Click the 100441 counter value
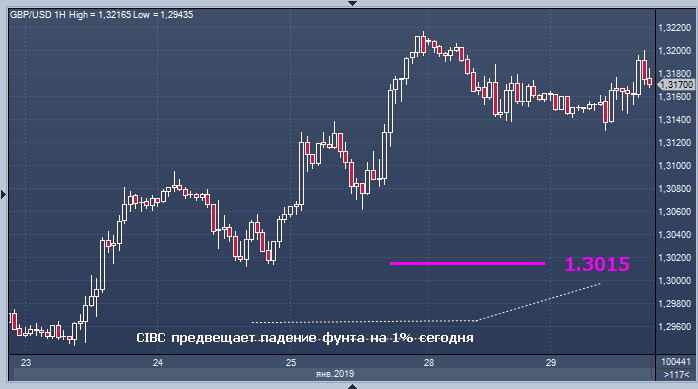Image resolution: width=698 pixels, height=389 pixels. tap(676, 362)
